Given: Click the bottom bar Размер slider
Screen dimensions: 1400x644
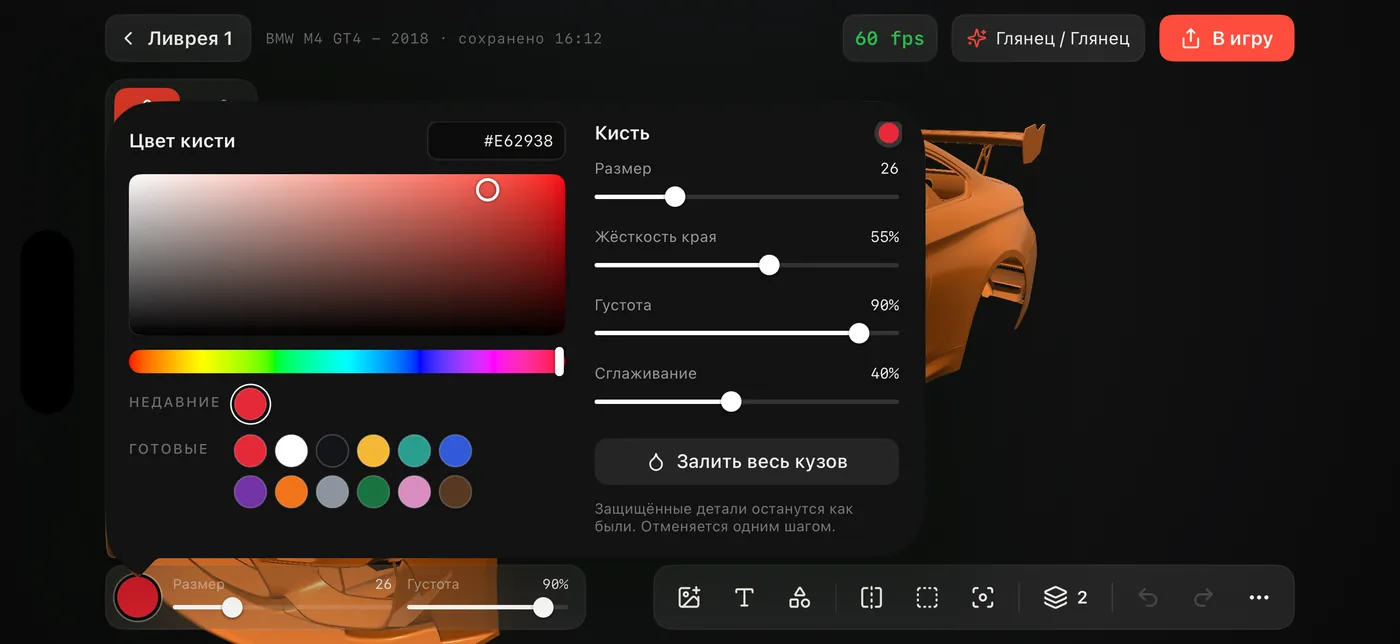Looking at the screenshot, I should coord(284,607).
